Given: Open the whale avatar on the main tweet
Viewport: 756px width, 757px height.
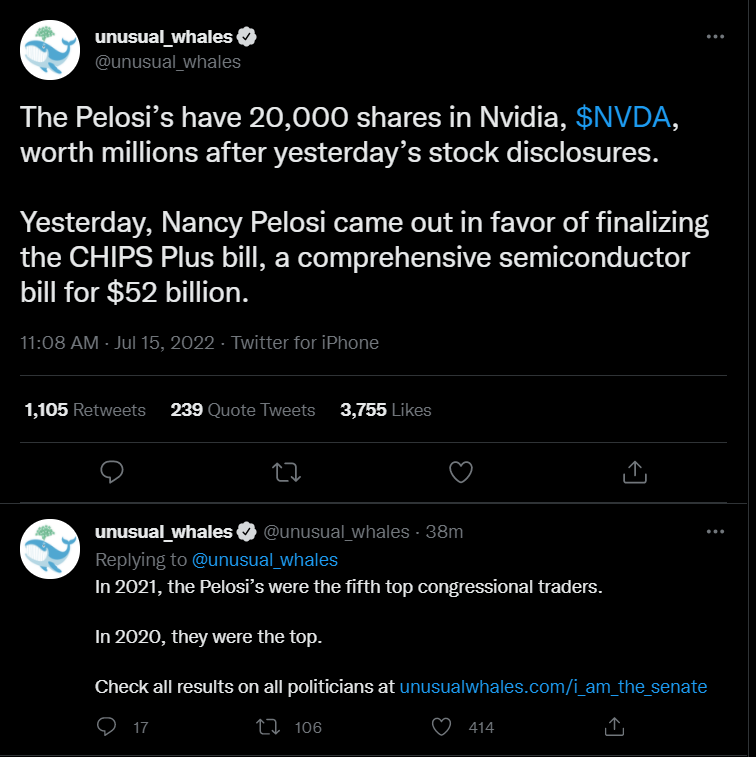Looking at the screenshot, I should tap(50, 50).
